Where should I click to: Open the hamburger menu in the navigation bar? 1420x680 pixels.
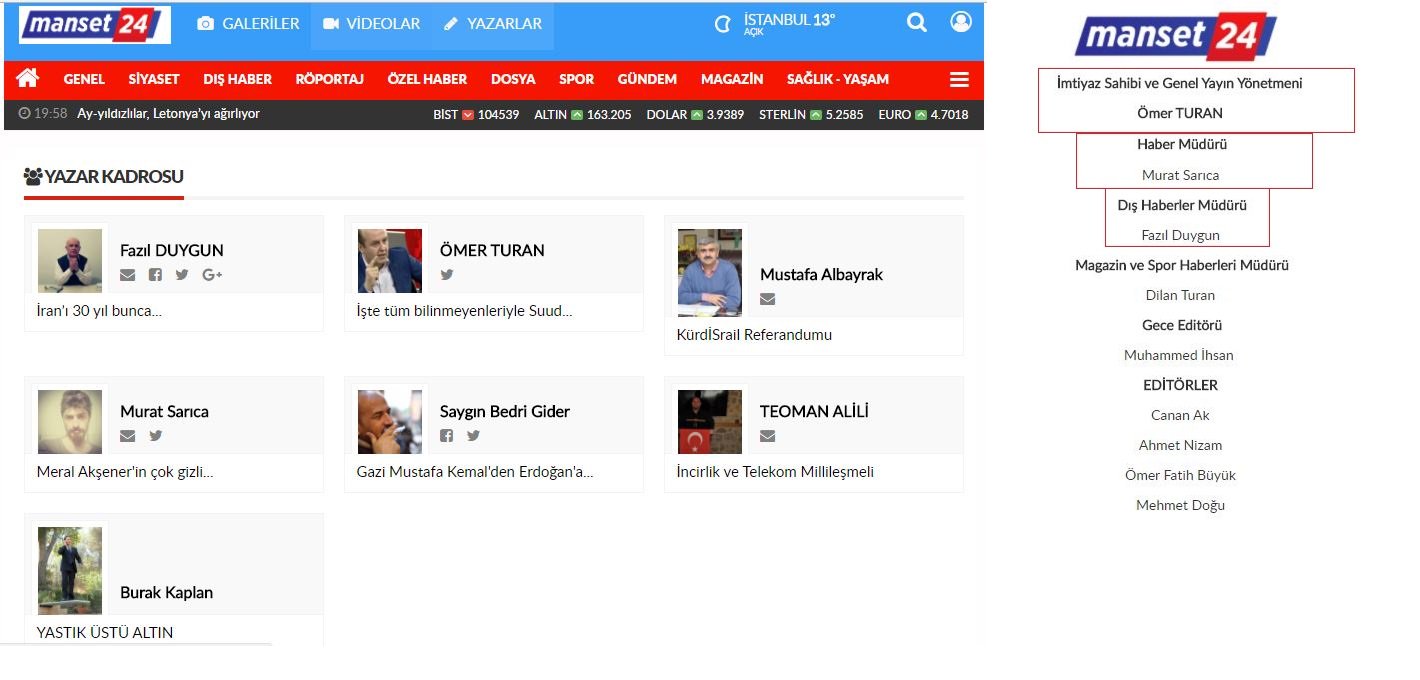pyautogui.click(x=959, y=80)
